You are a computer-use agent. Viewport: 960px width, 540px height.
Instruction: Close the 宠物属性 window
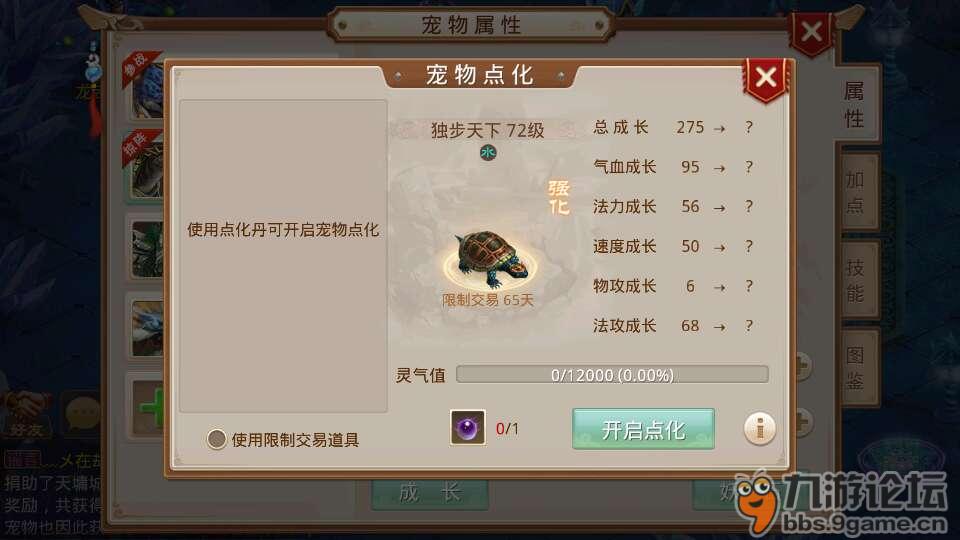(812, 32)
